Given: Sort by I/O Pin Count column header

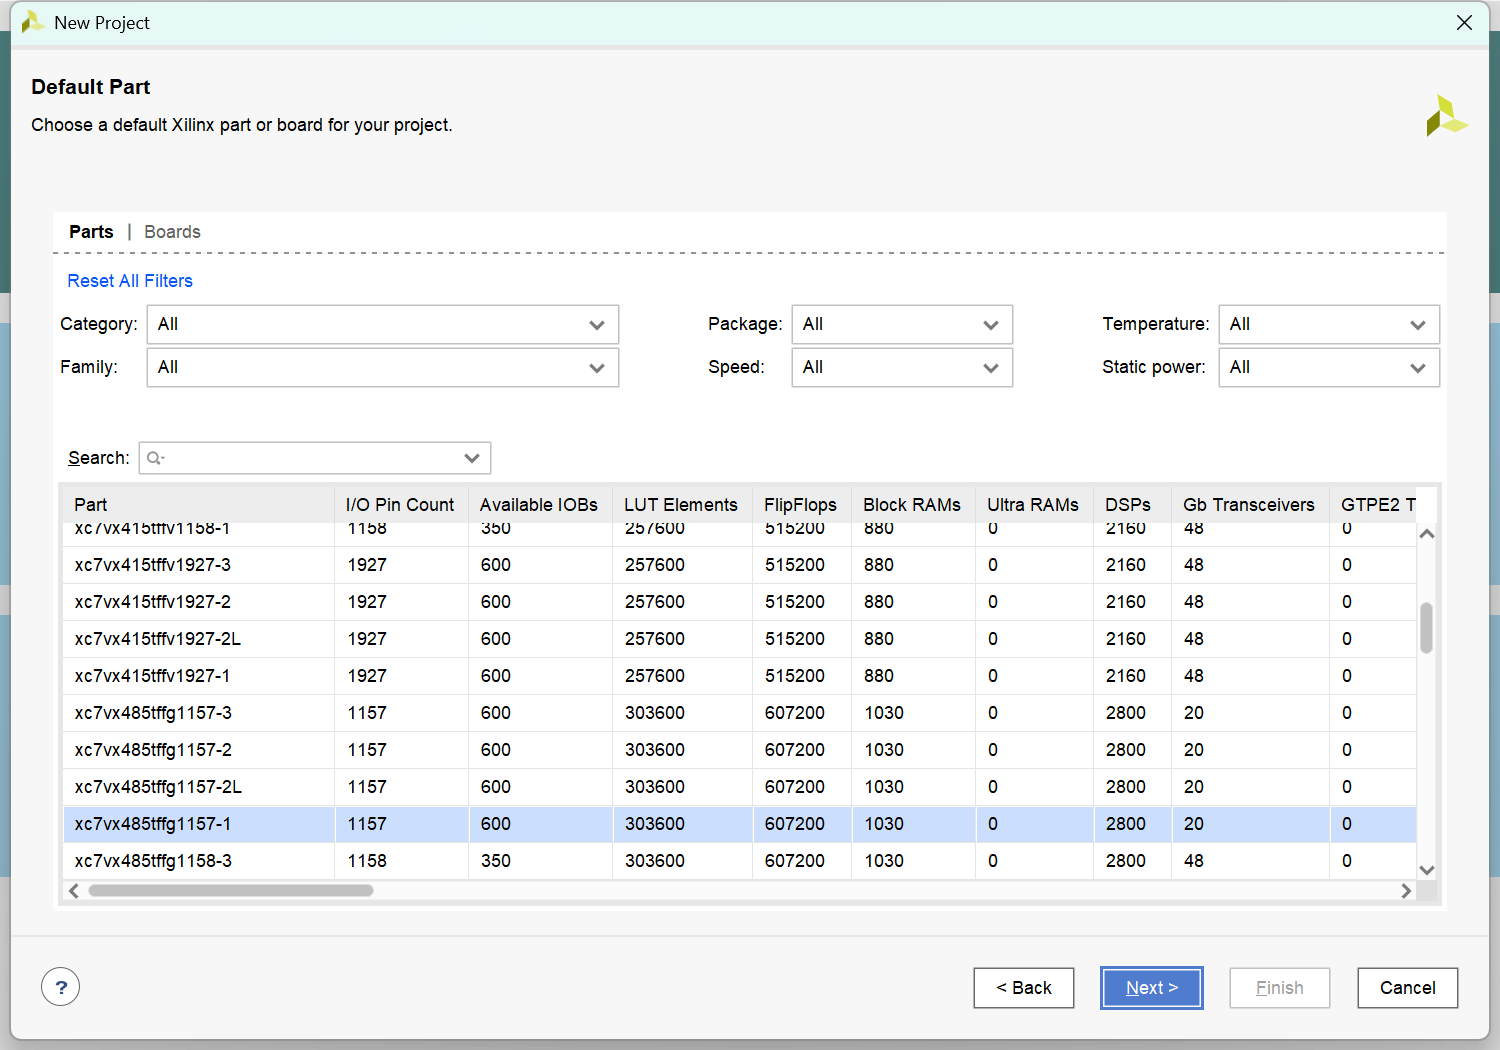Looking at the screenshot, I should tap(401, 505).
